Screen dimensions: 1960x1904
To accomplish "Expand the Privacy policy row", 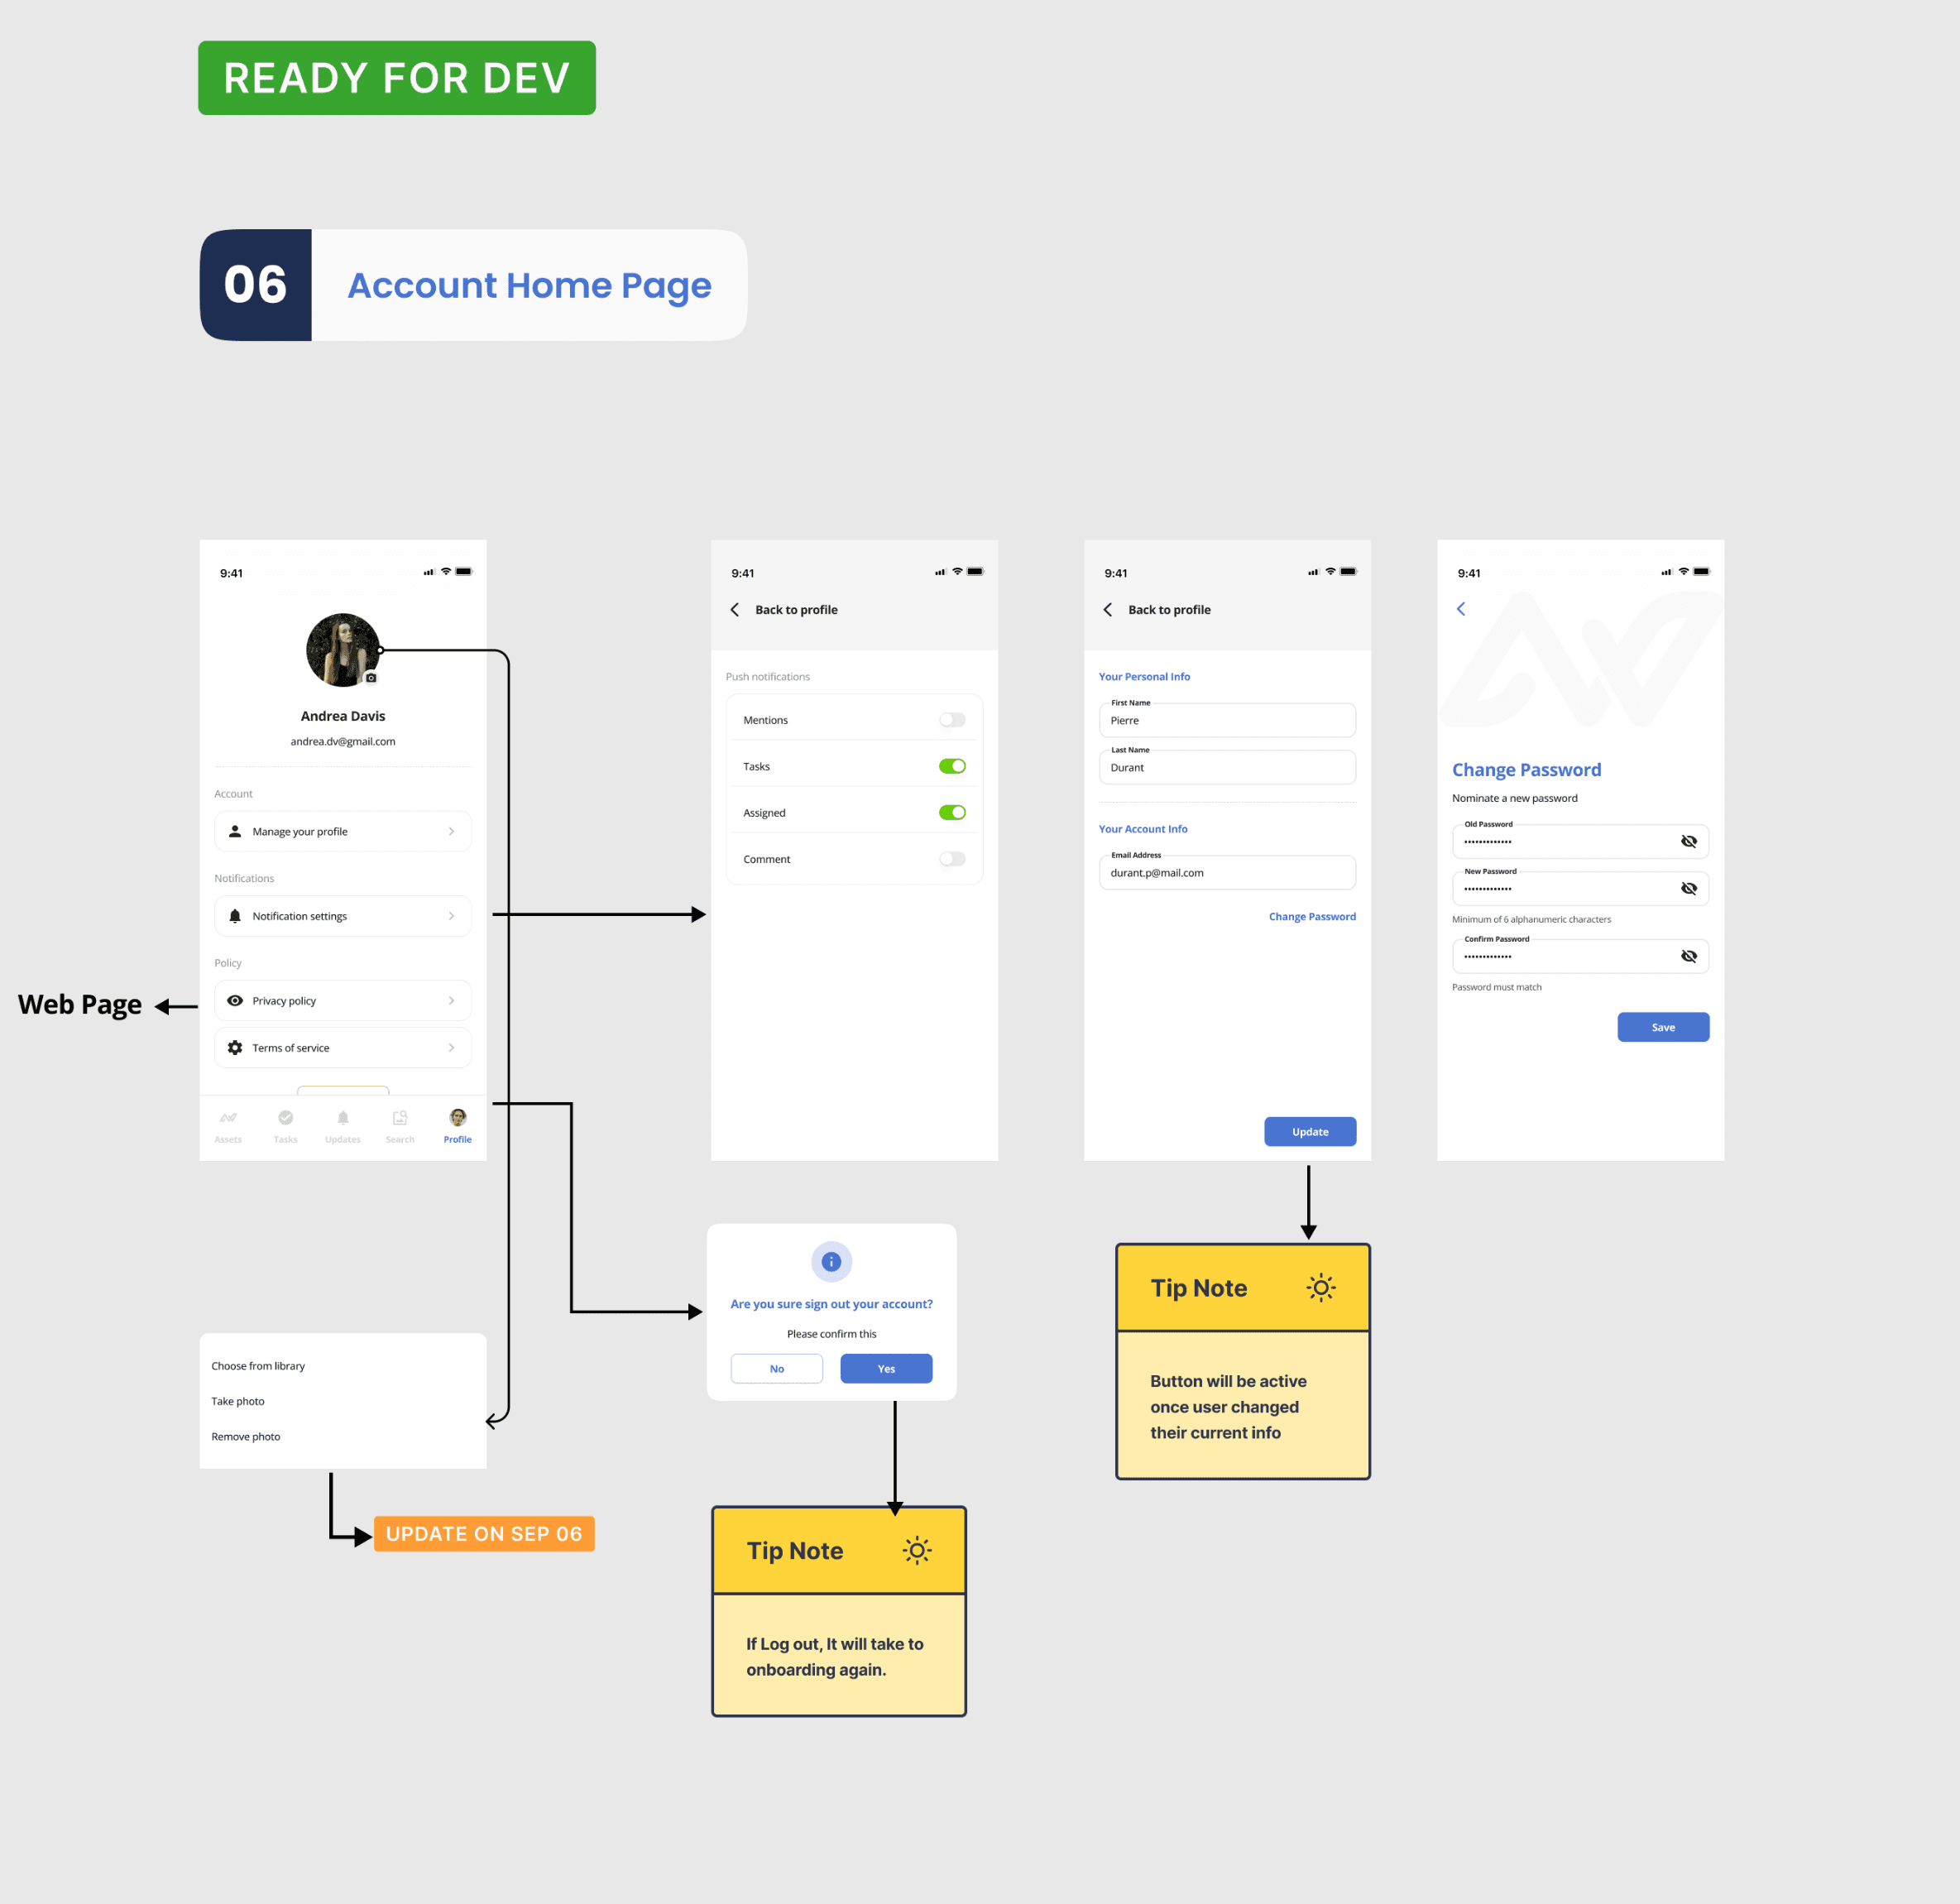I will click(x=342, y=1001).
